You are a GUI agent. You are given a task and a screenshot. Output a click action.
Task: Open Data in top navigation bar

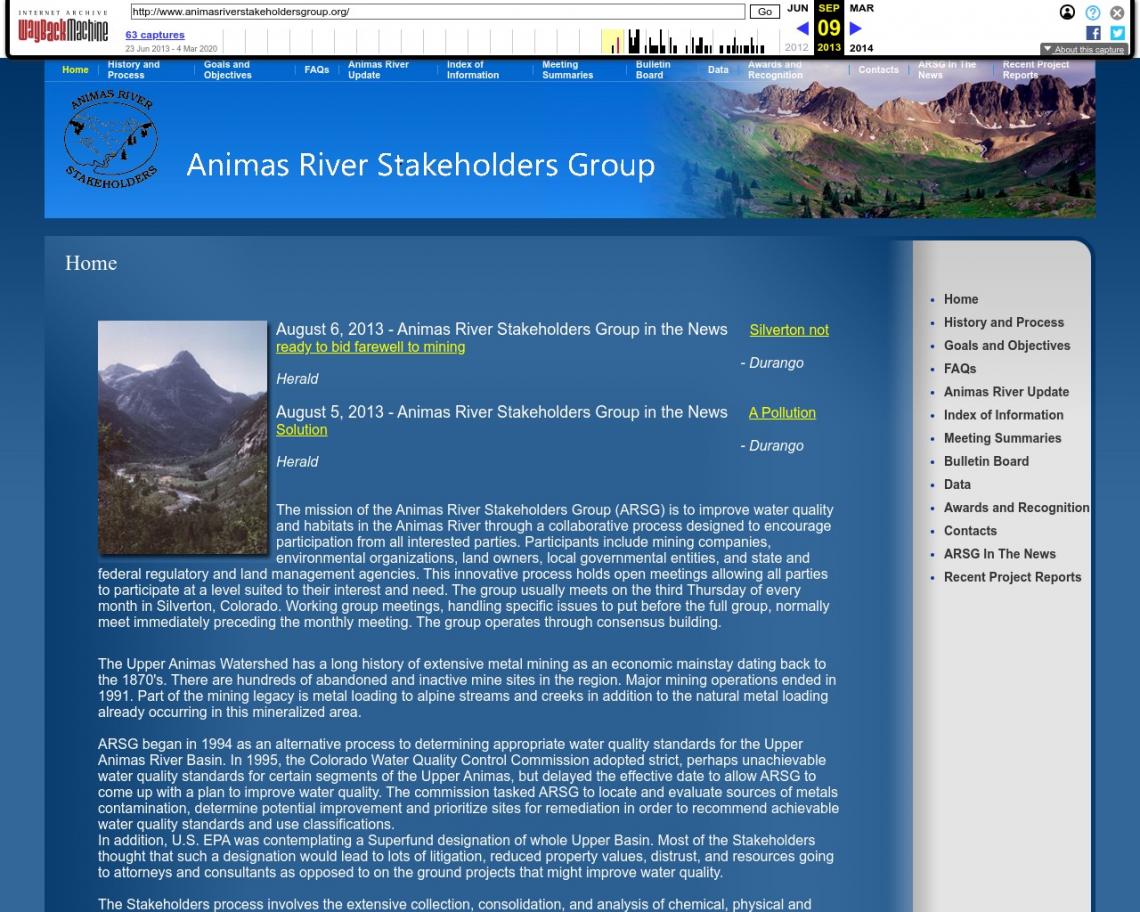718,70
